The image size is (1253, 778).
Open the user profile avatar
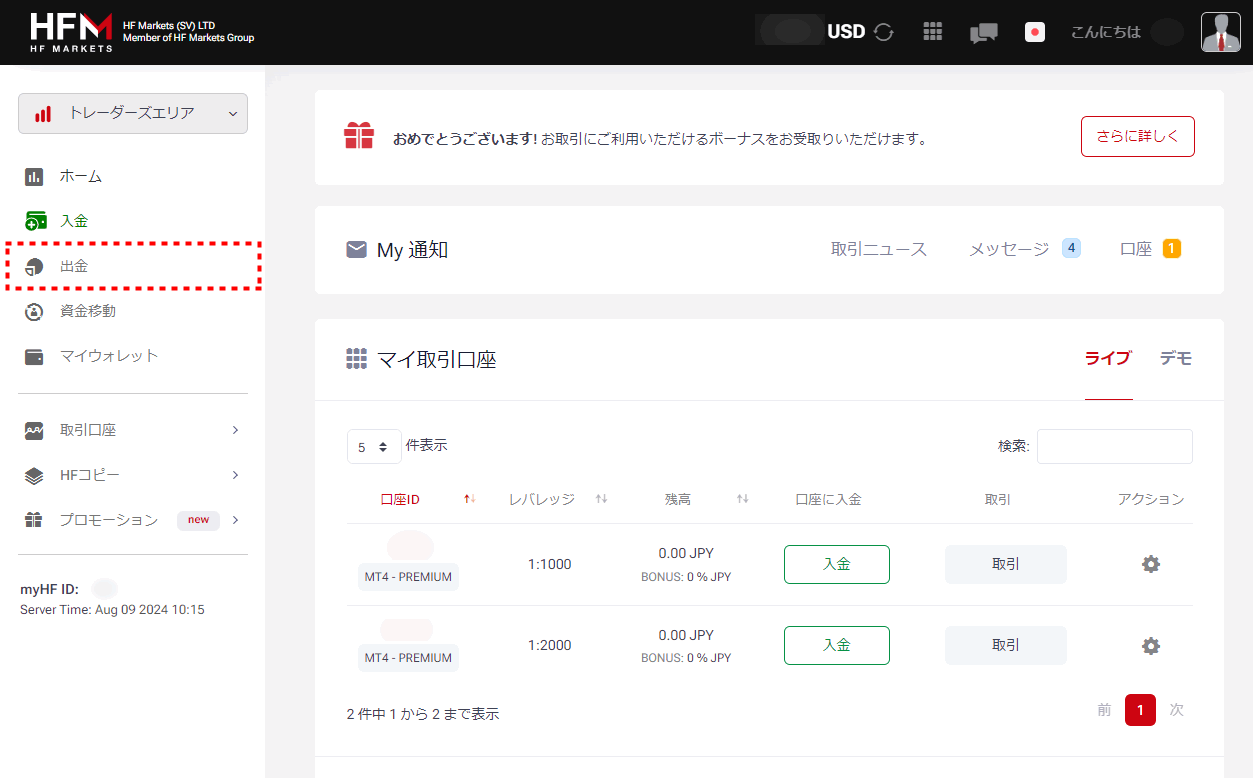pos(1220,32)
